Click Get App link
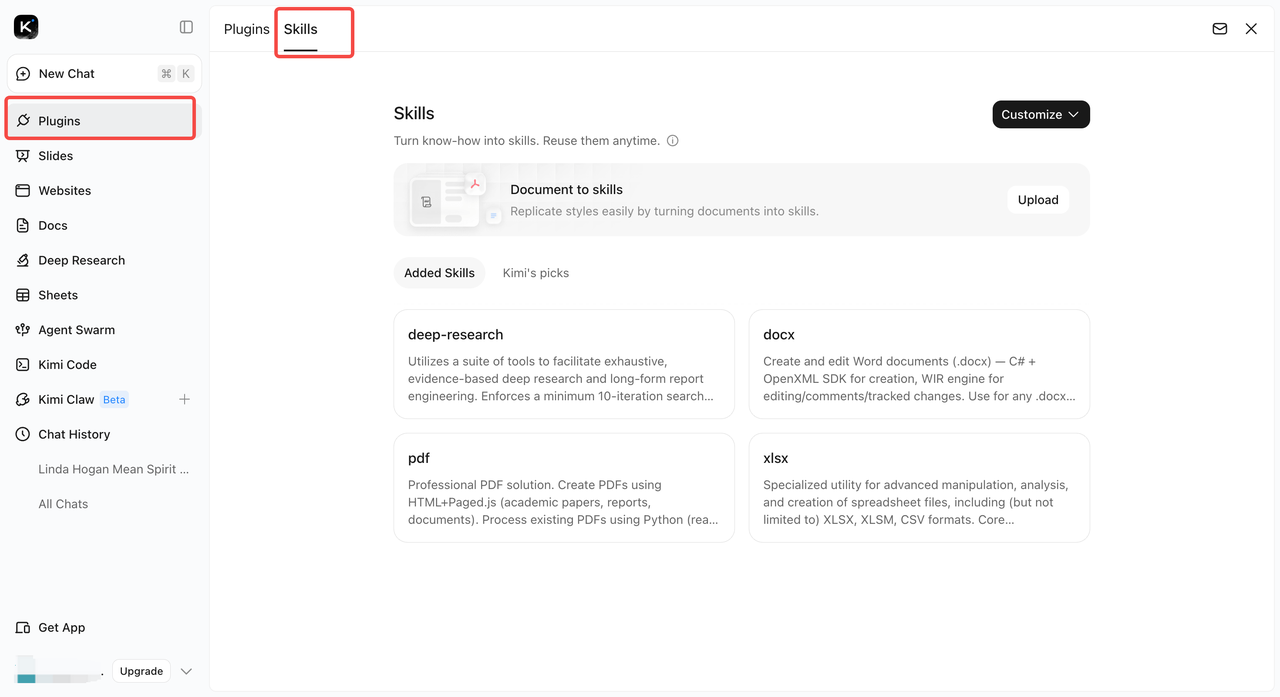 (62, 628)
